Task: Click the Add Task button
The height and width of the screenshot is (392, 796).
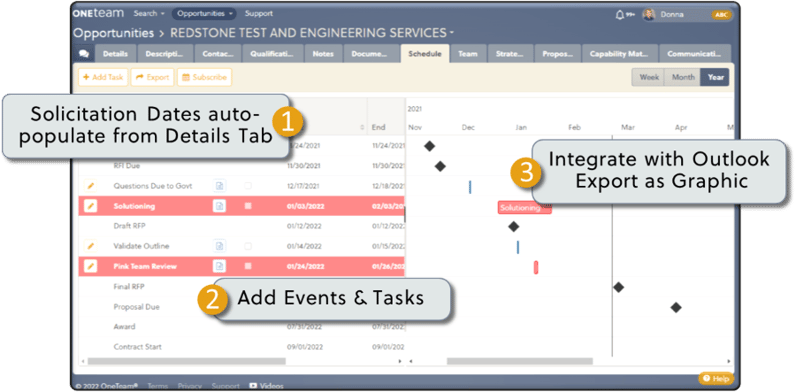Action: click(x=103, y=77)
